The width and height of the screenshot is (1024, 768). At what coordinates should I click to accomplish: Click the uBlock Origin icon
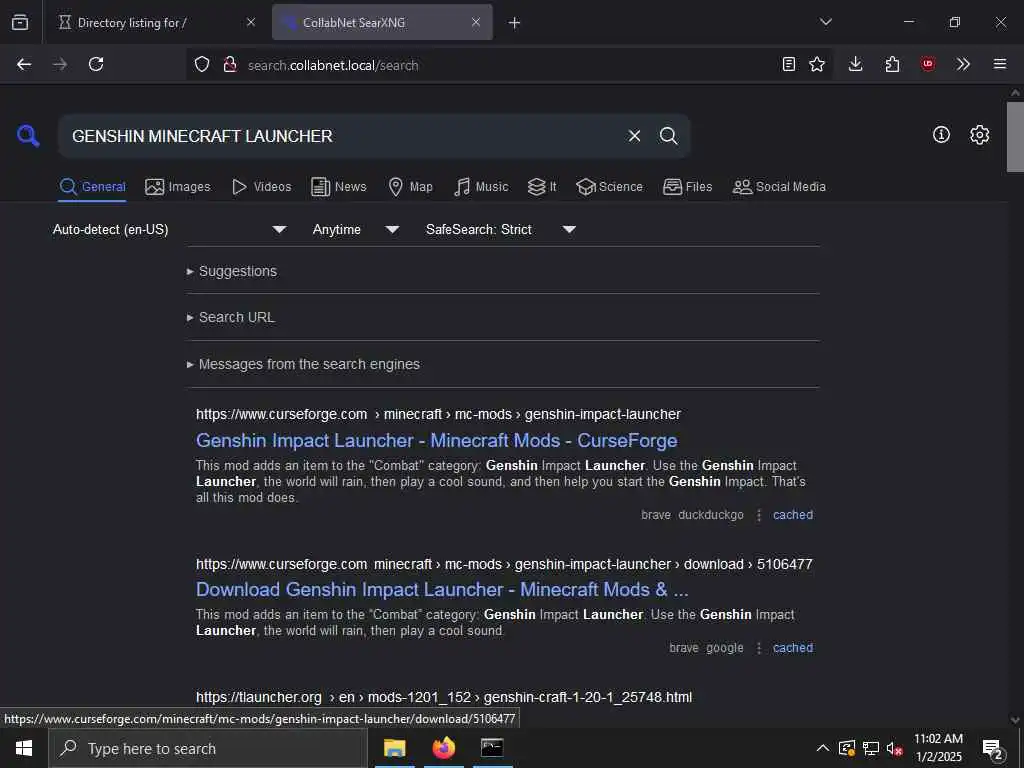(x=928, y=64)
